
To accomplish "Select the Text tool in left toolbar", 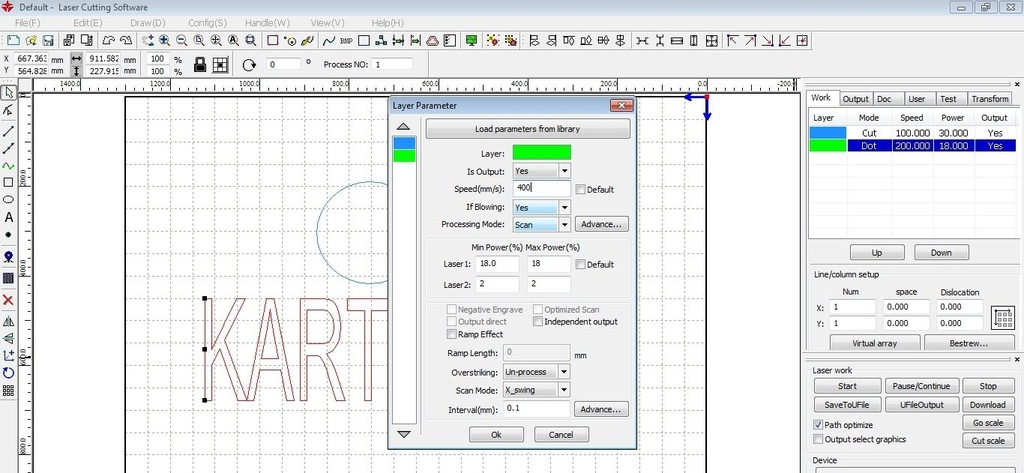I will pyautogui.click(x=9, y=217).
